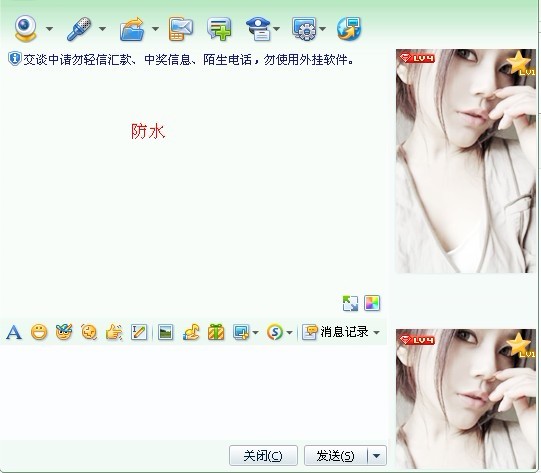Open emoticon picker smiley face
Screen dimensions: 541x473
tap(39, 333)
